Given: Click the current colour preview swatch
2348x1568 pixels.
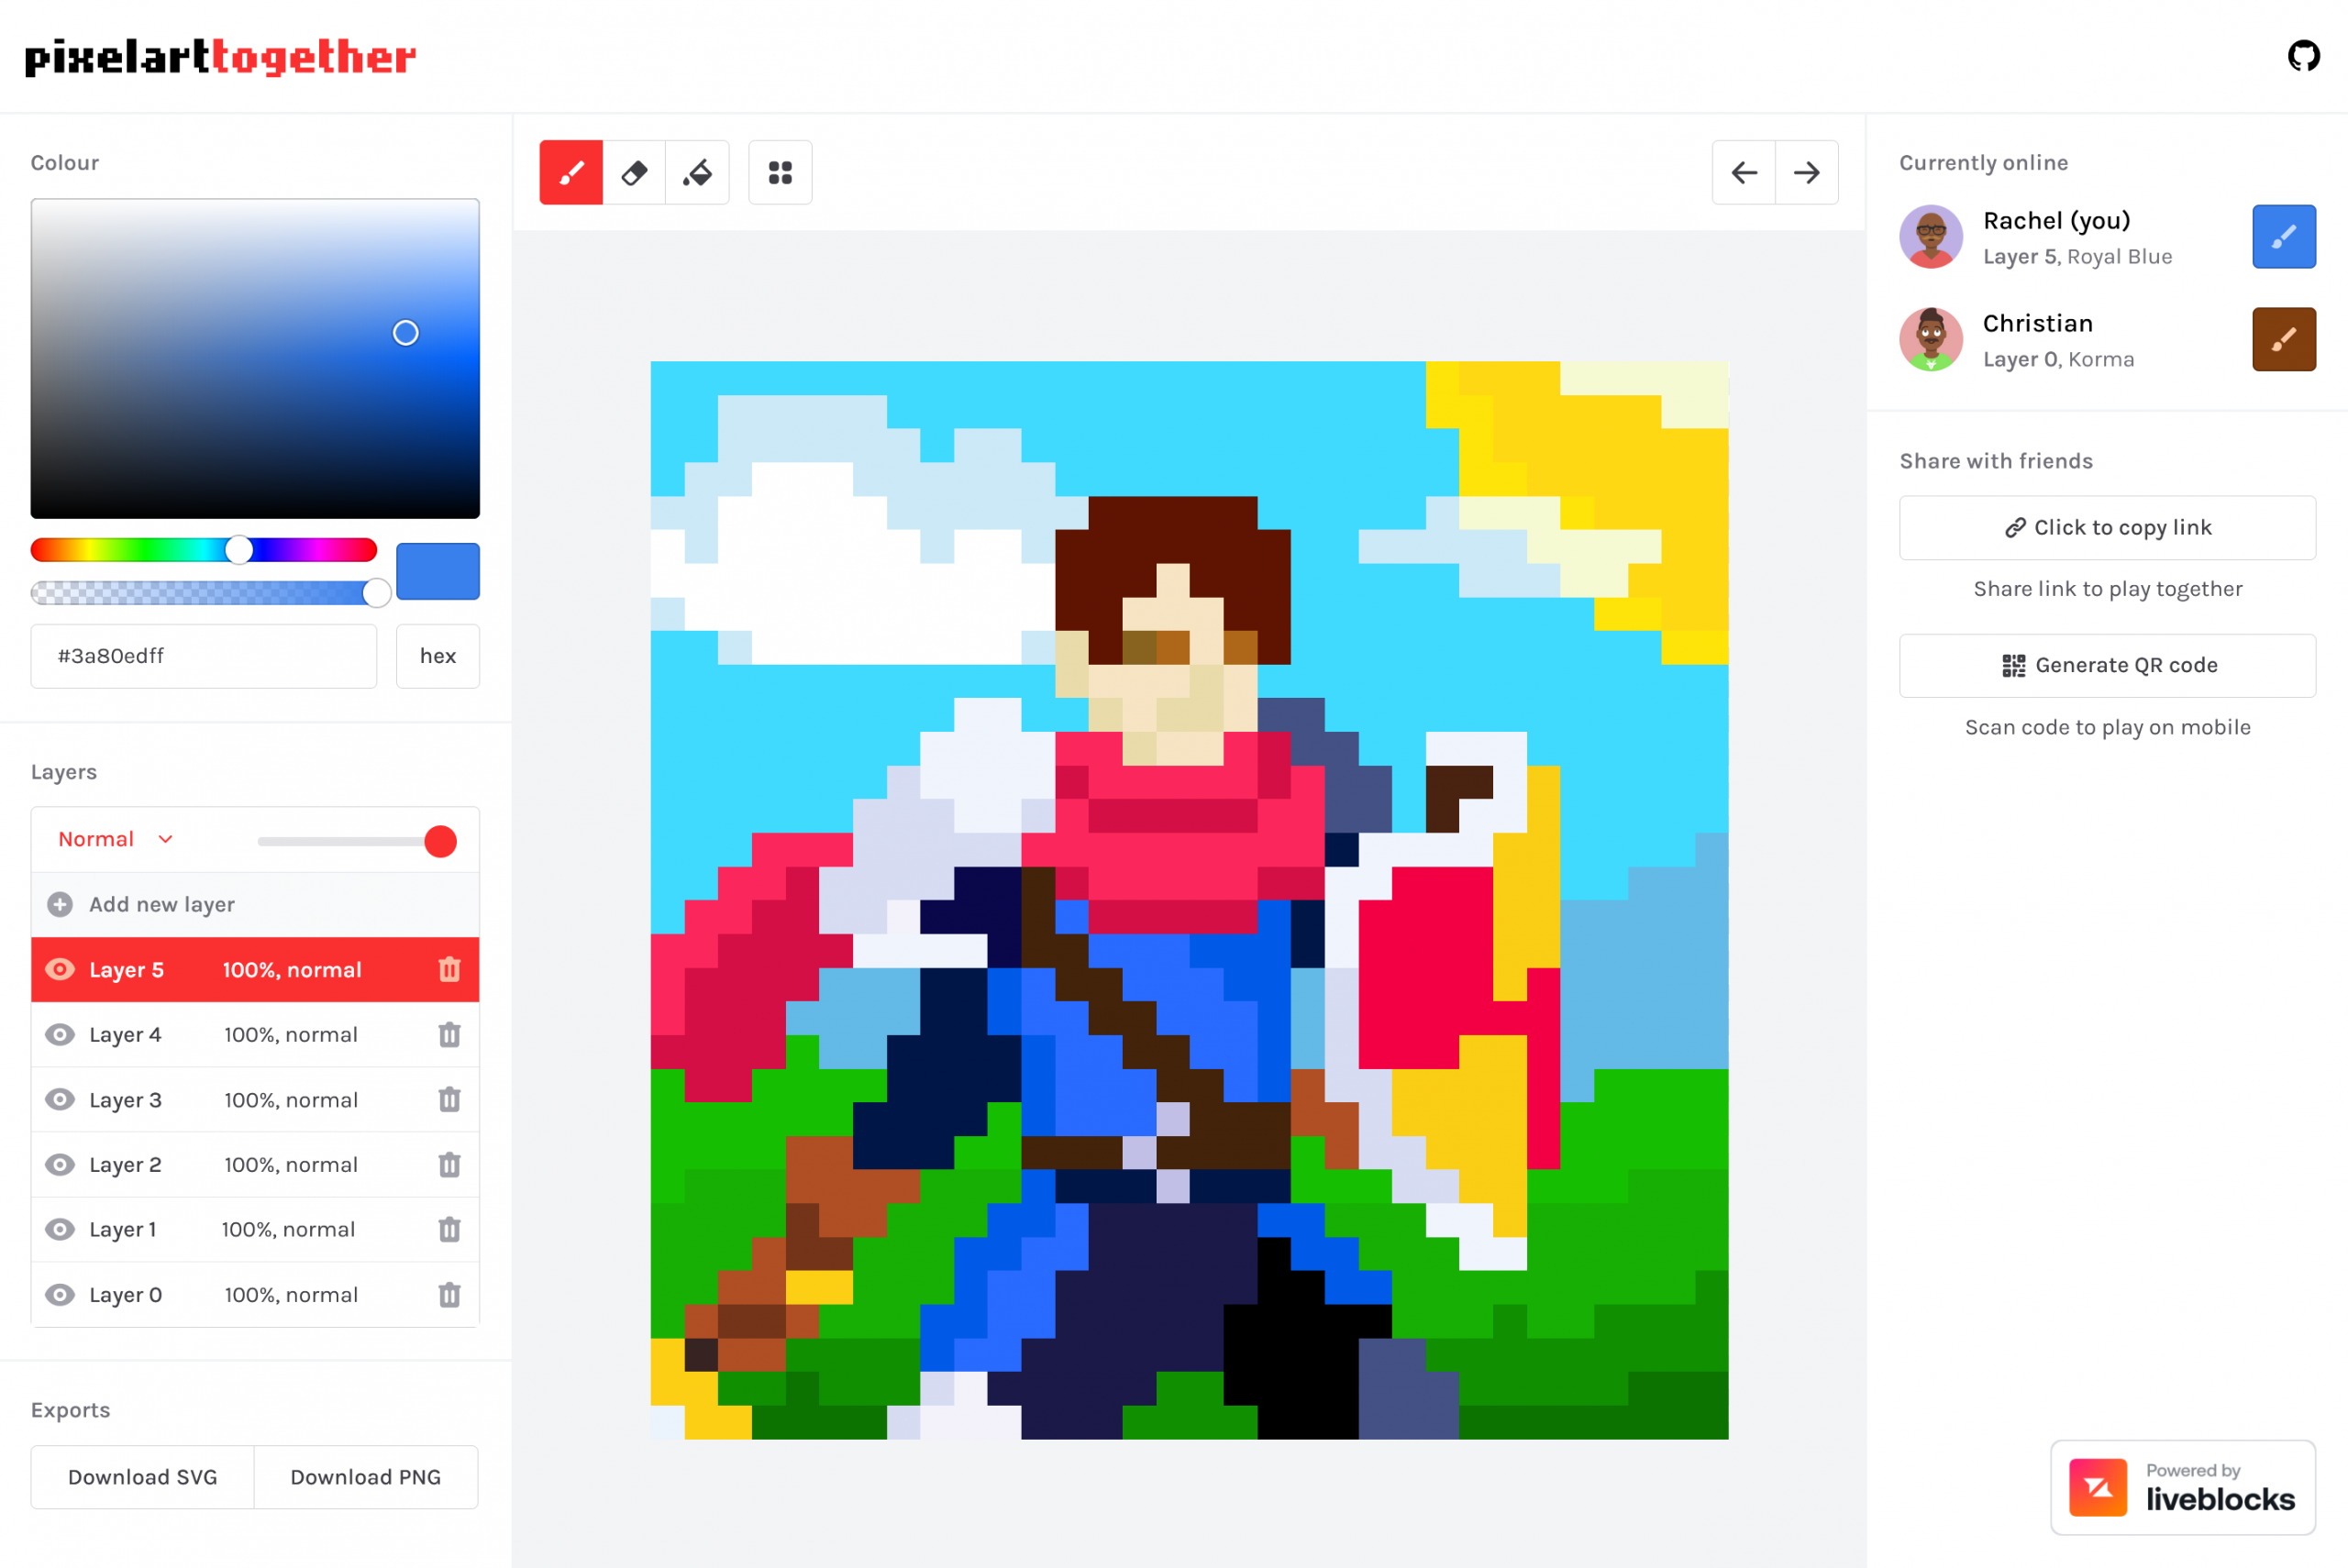Looking at the screenshot, I should (x=438, y=571).
